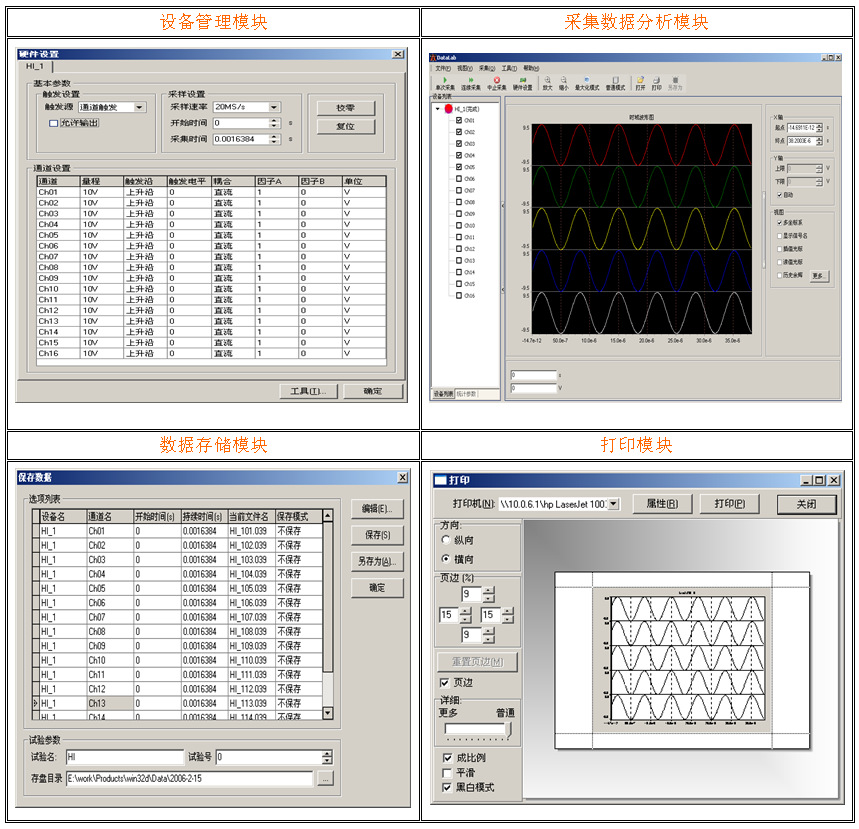
Task: Click the 单次采集 single acquisition toolbar icon
Action: pos(445,80)
